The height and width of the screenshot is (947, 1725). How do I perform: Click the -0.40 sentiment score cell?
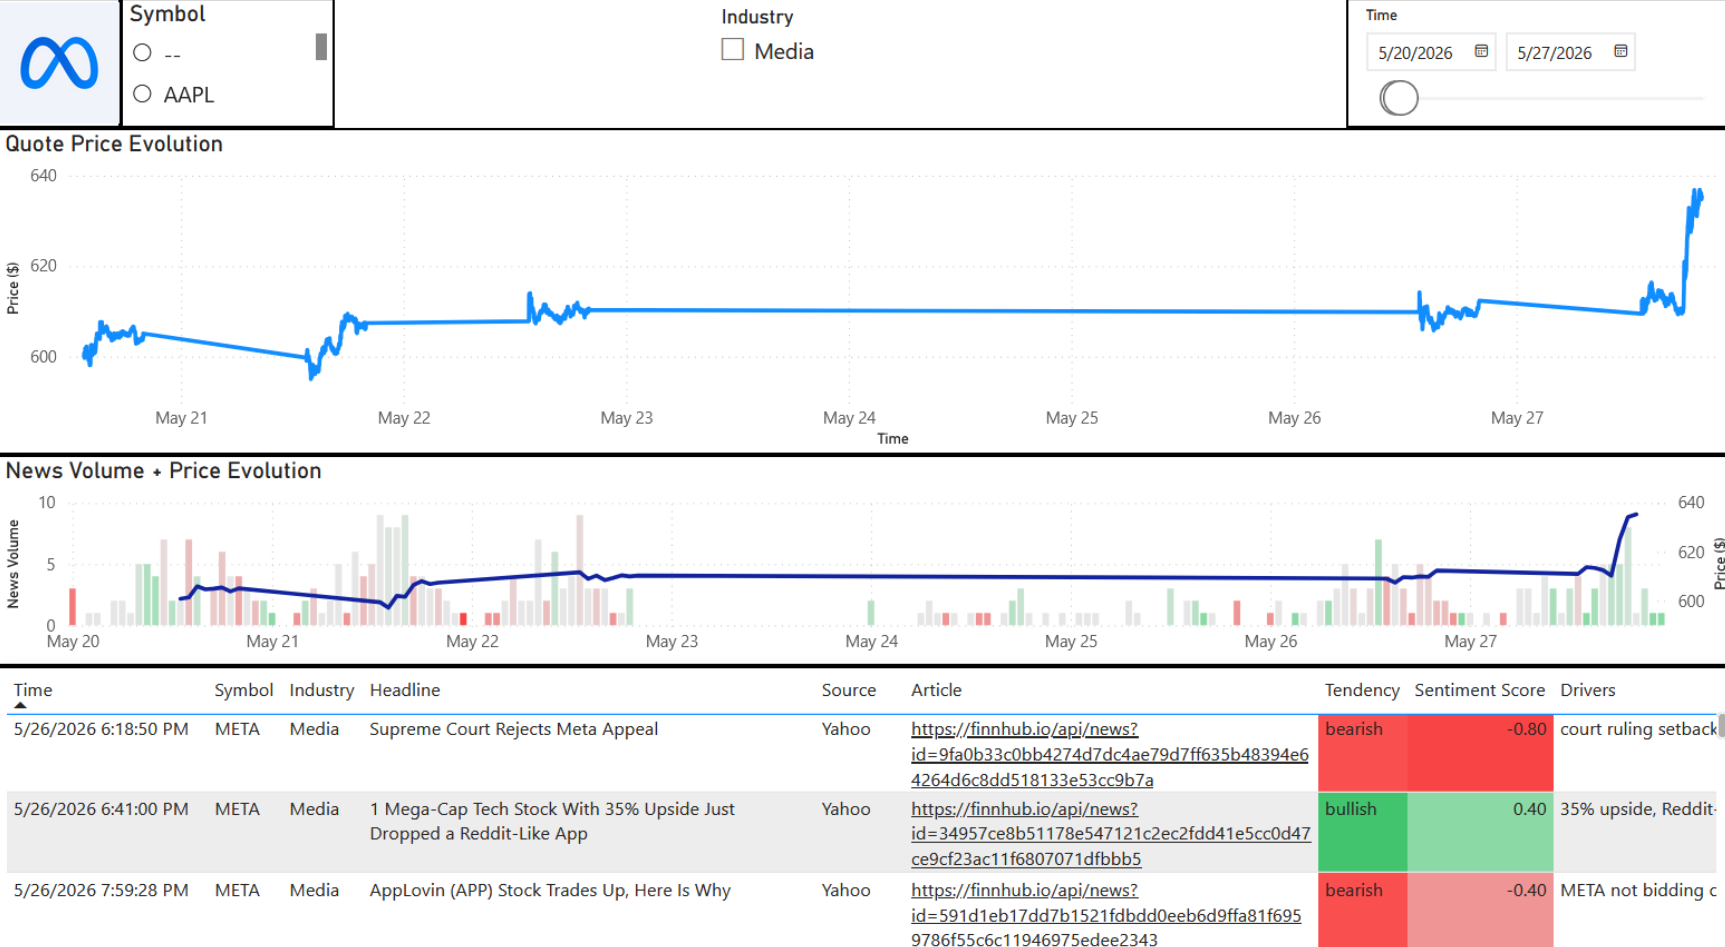point(1480,910)
